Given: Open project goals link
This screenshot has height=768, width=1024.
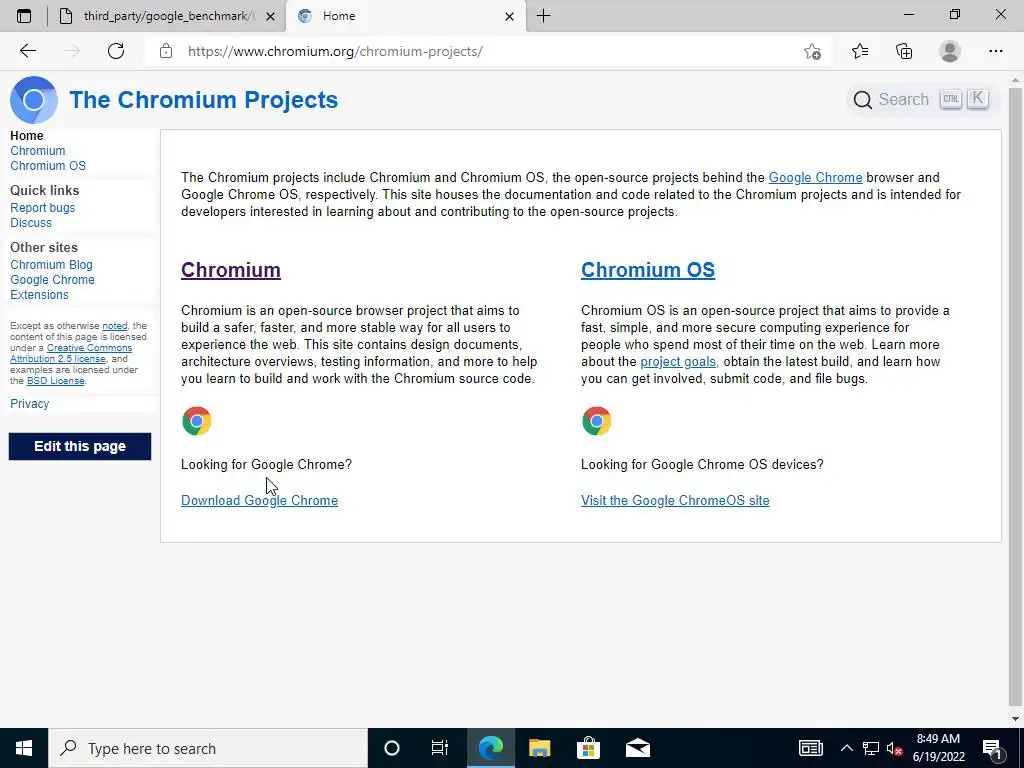Looking at the screenshot, I should (x=678, y=361).
